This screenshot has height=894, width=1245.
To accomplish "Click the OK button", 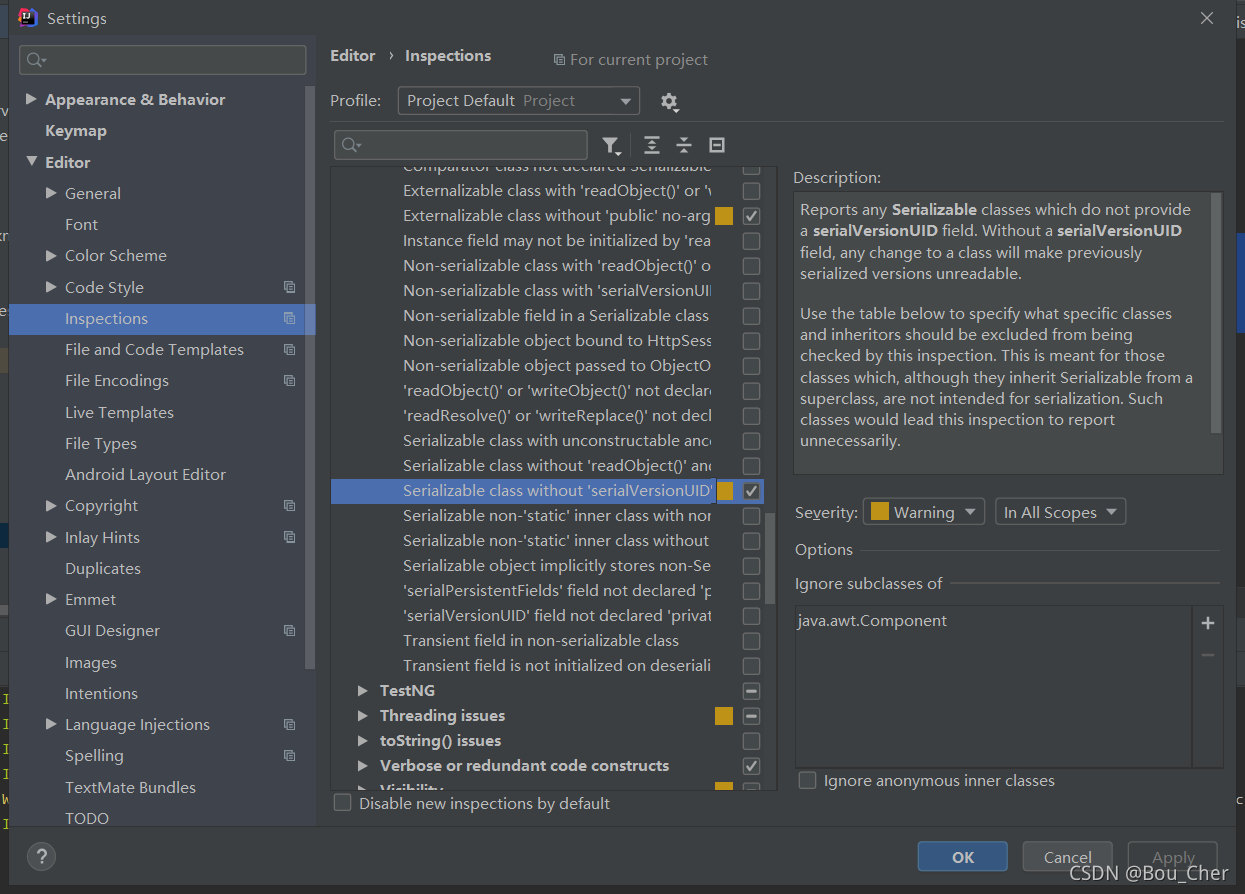I will pyautogui.click(x=963, y=857).
